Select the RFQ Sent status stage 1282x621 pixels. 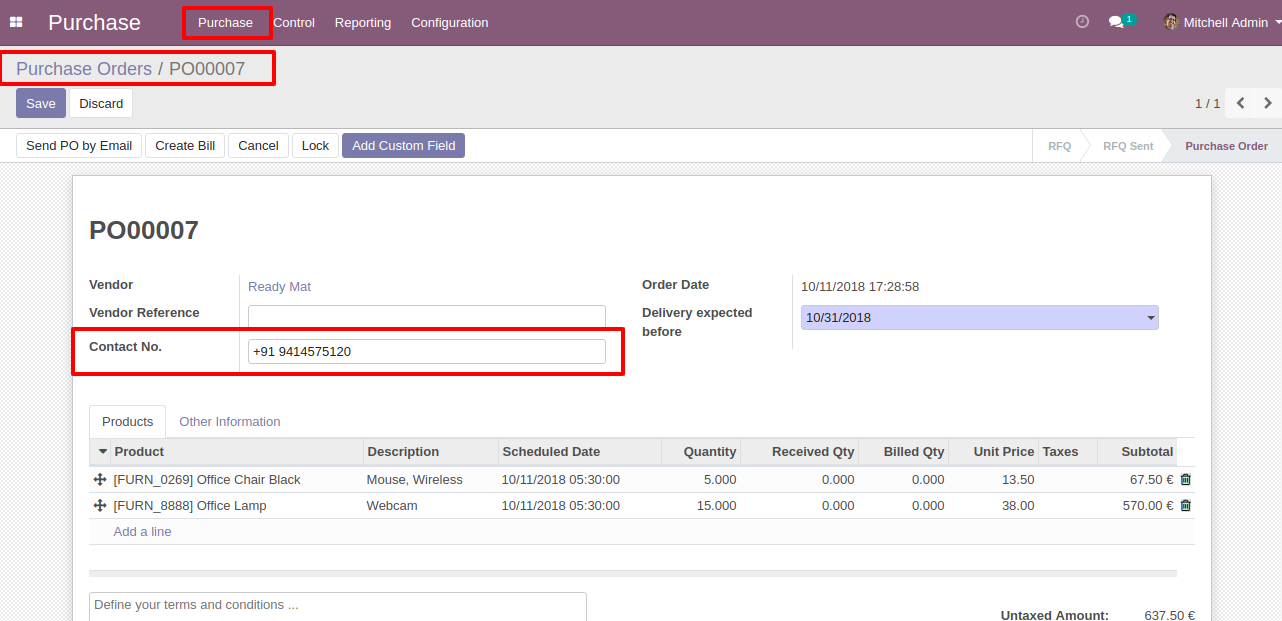click(1128, 146)
